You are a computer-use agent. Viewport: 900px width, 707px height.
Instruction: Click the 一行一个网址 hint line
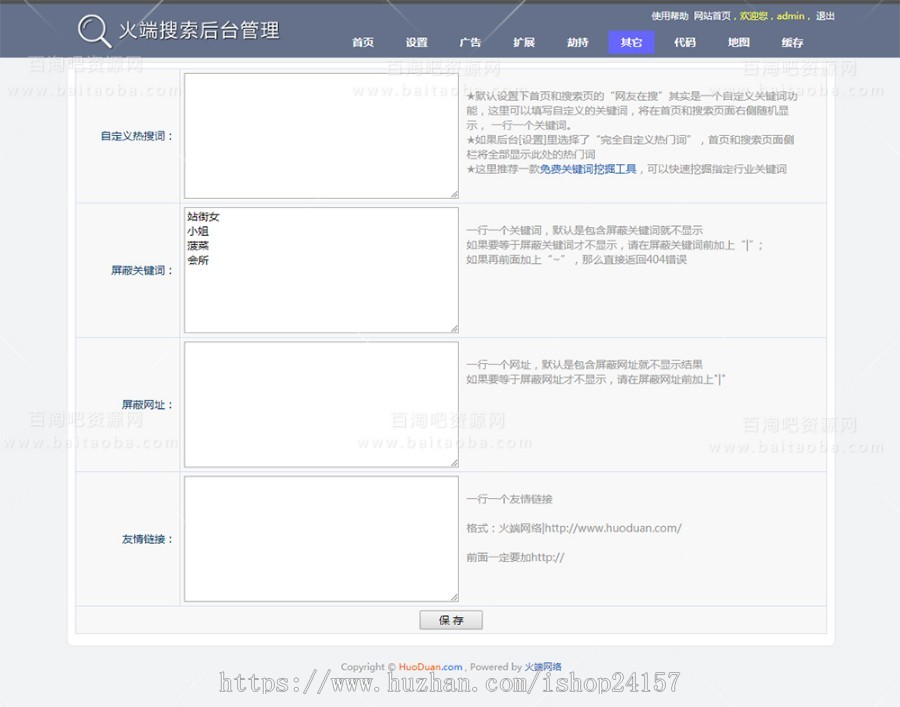click(x=584, y=364)
